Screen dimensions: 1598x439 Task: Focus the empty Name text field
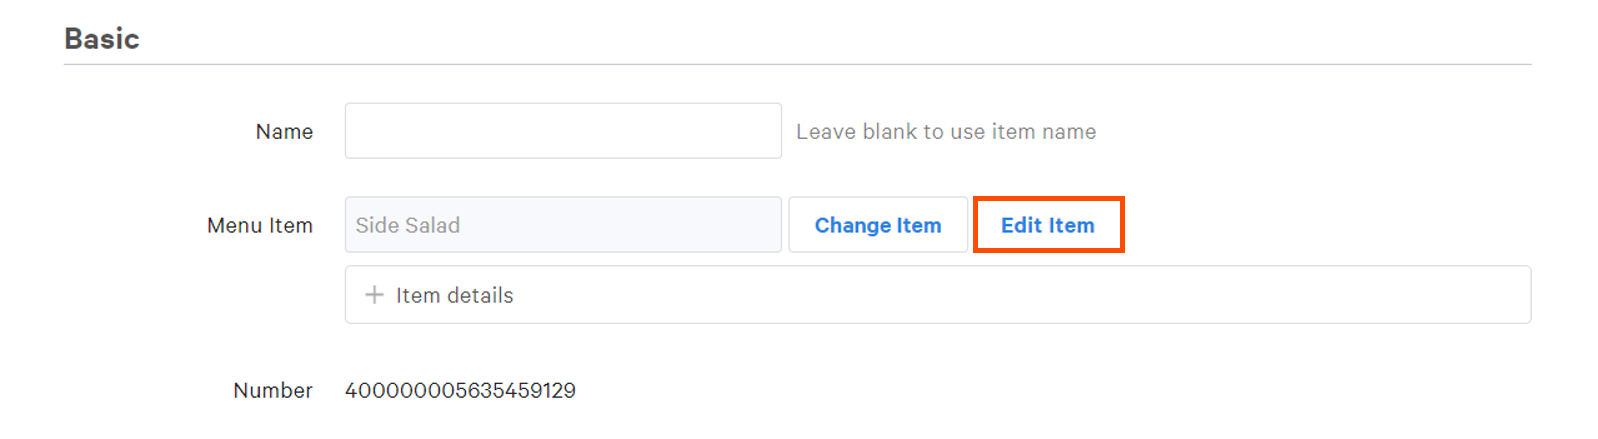coord(562,131)
